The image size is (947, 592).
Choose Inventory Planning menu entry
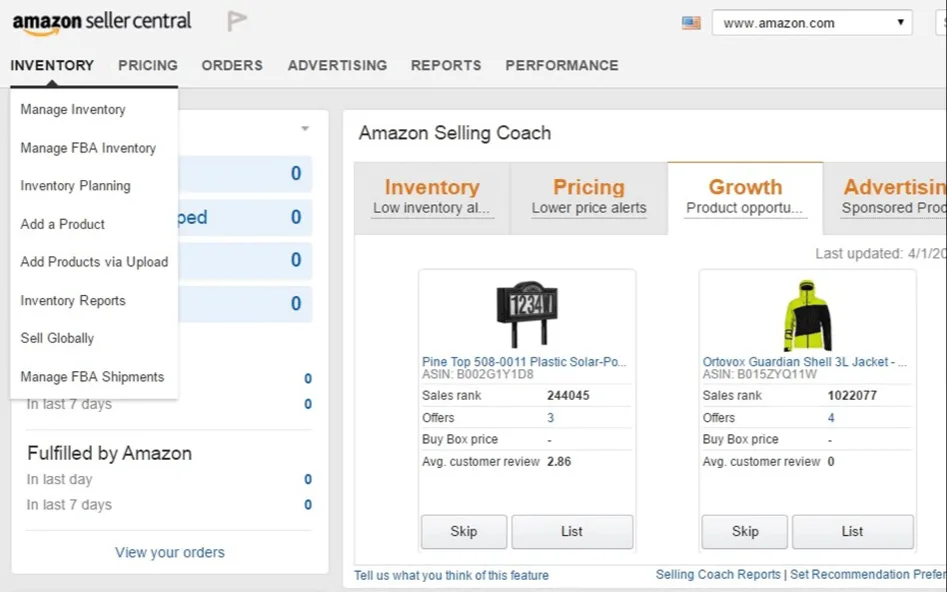click(x=75, y=185)
